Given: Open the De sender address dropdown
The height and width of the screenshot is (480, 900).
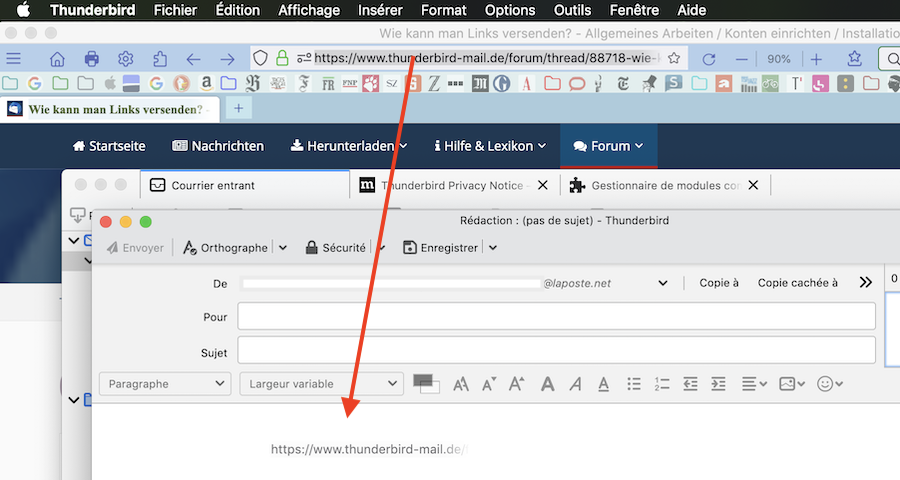Looking at the screenshot, I should click(x=663, y=283).
